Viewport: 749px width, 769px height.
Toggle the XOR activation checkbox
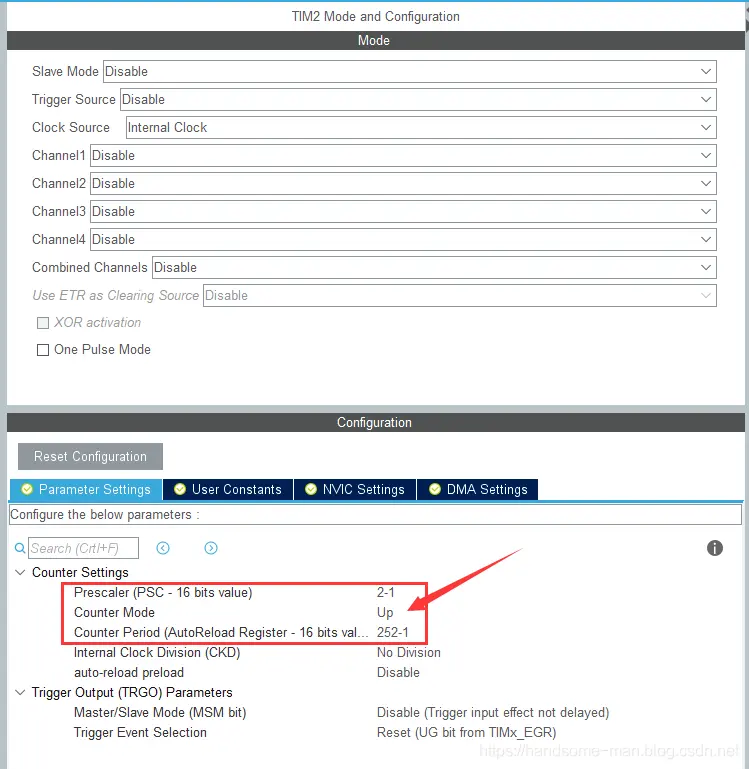click(43, 323)
